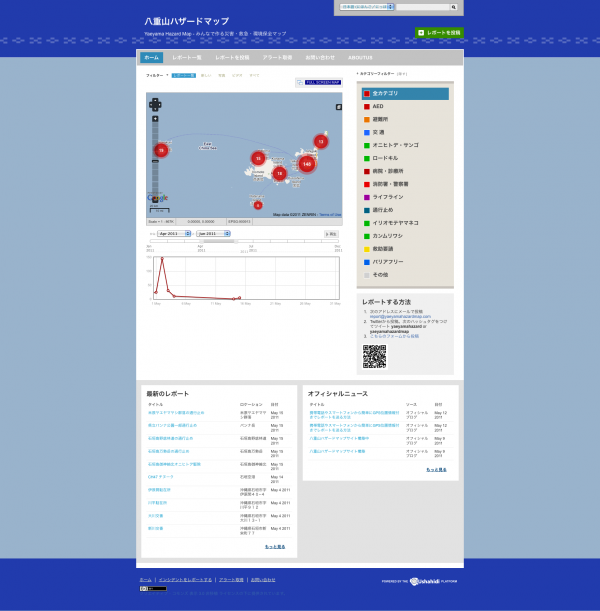The image size is (600, 611).
Task: Click the footer ホーム link
Action: pyautogui.click(x=145, y=580)
